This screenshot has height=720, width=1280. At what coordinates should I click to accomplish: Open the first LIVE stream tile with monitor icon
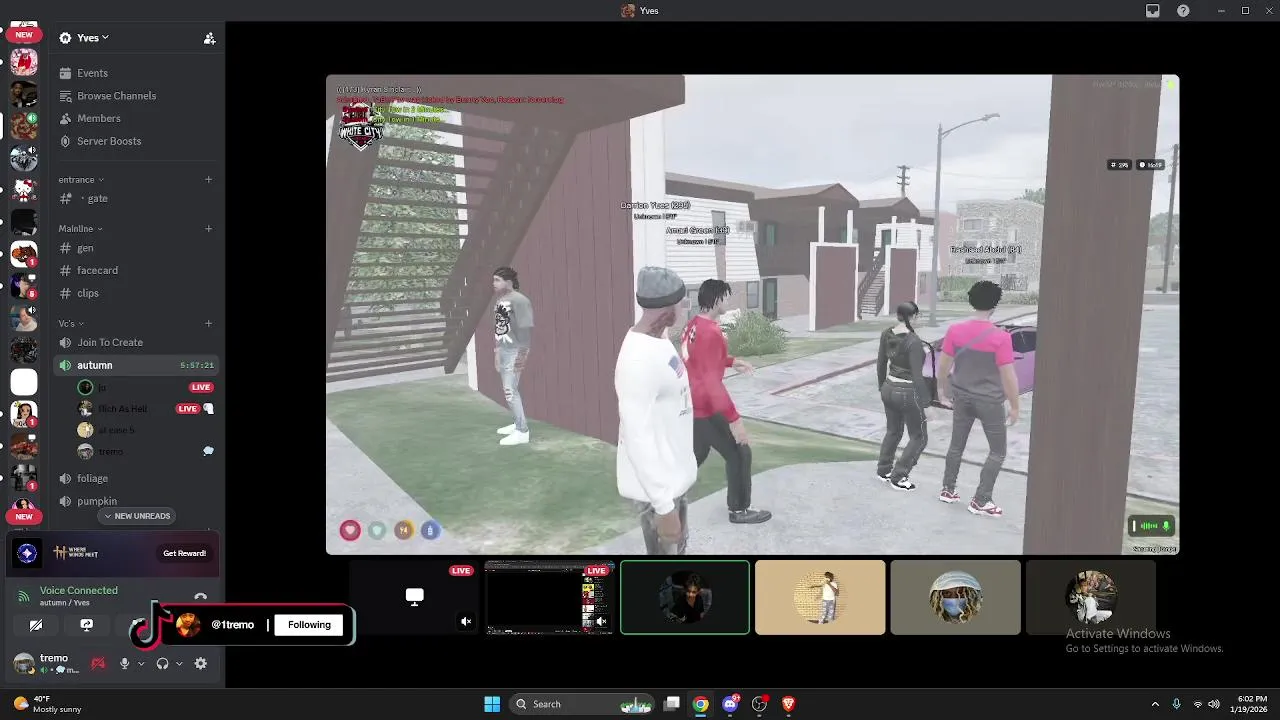414,598
